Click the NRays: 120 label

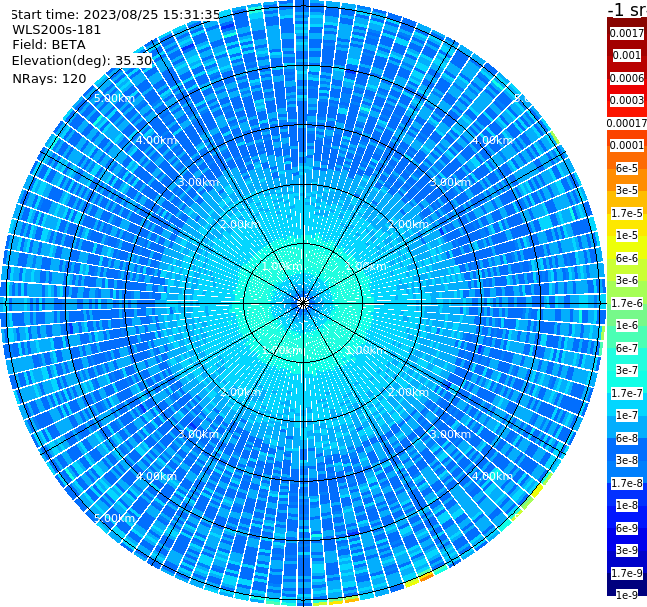tap(49, 78)
